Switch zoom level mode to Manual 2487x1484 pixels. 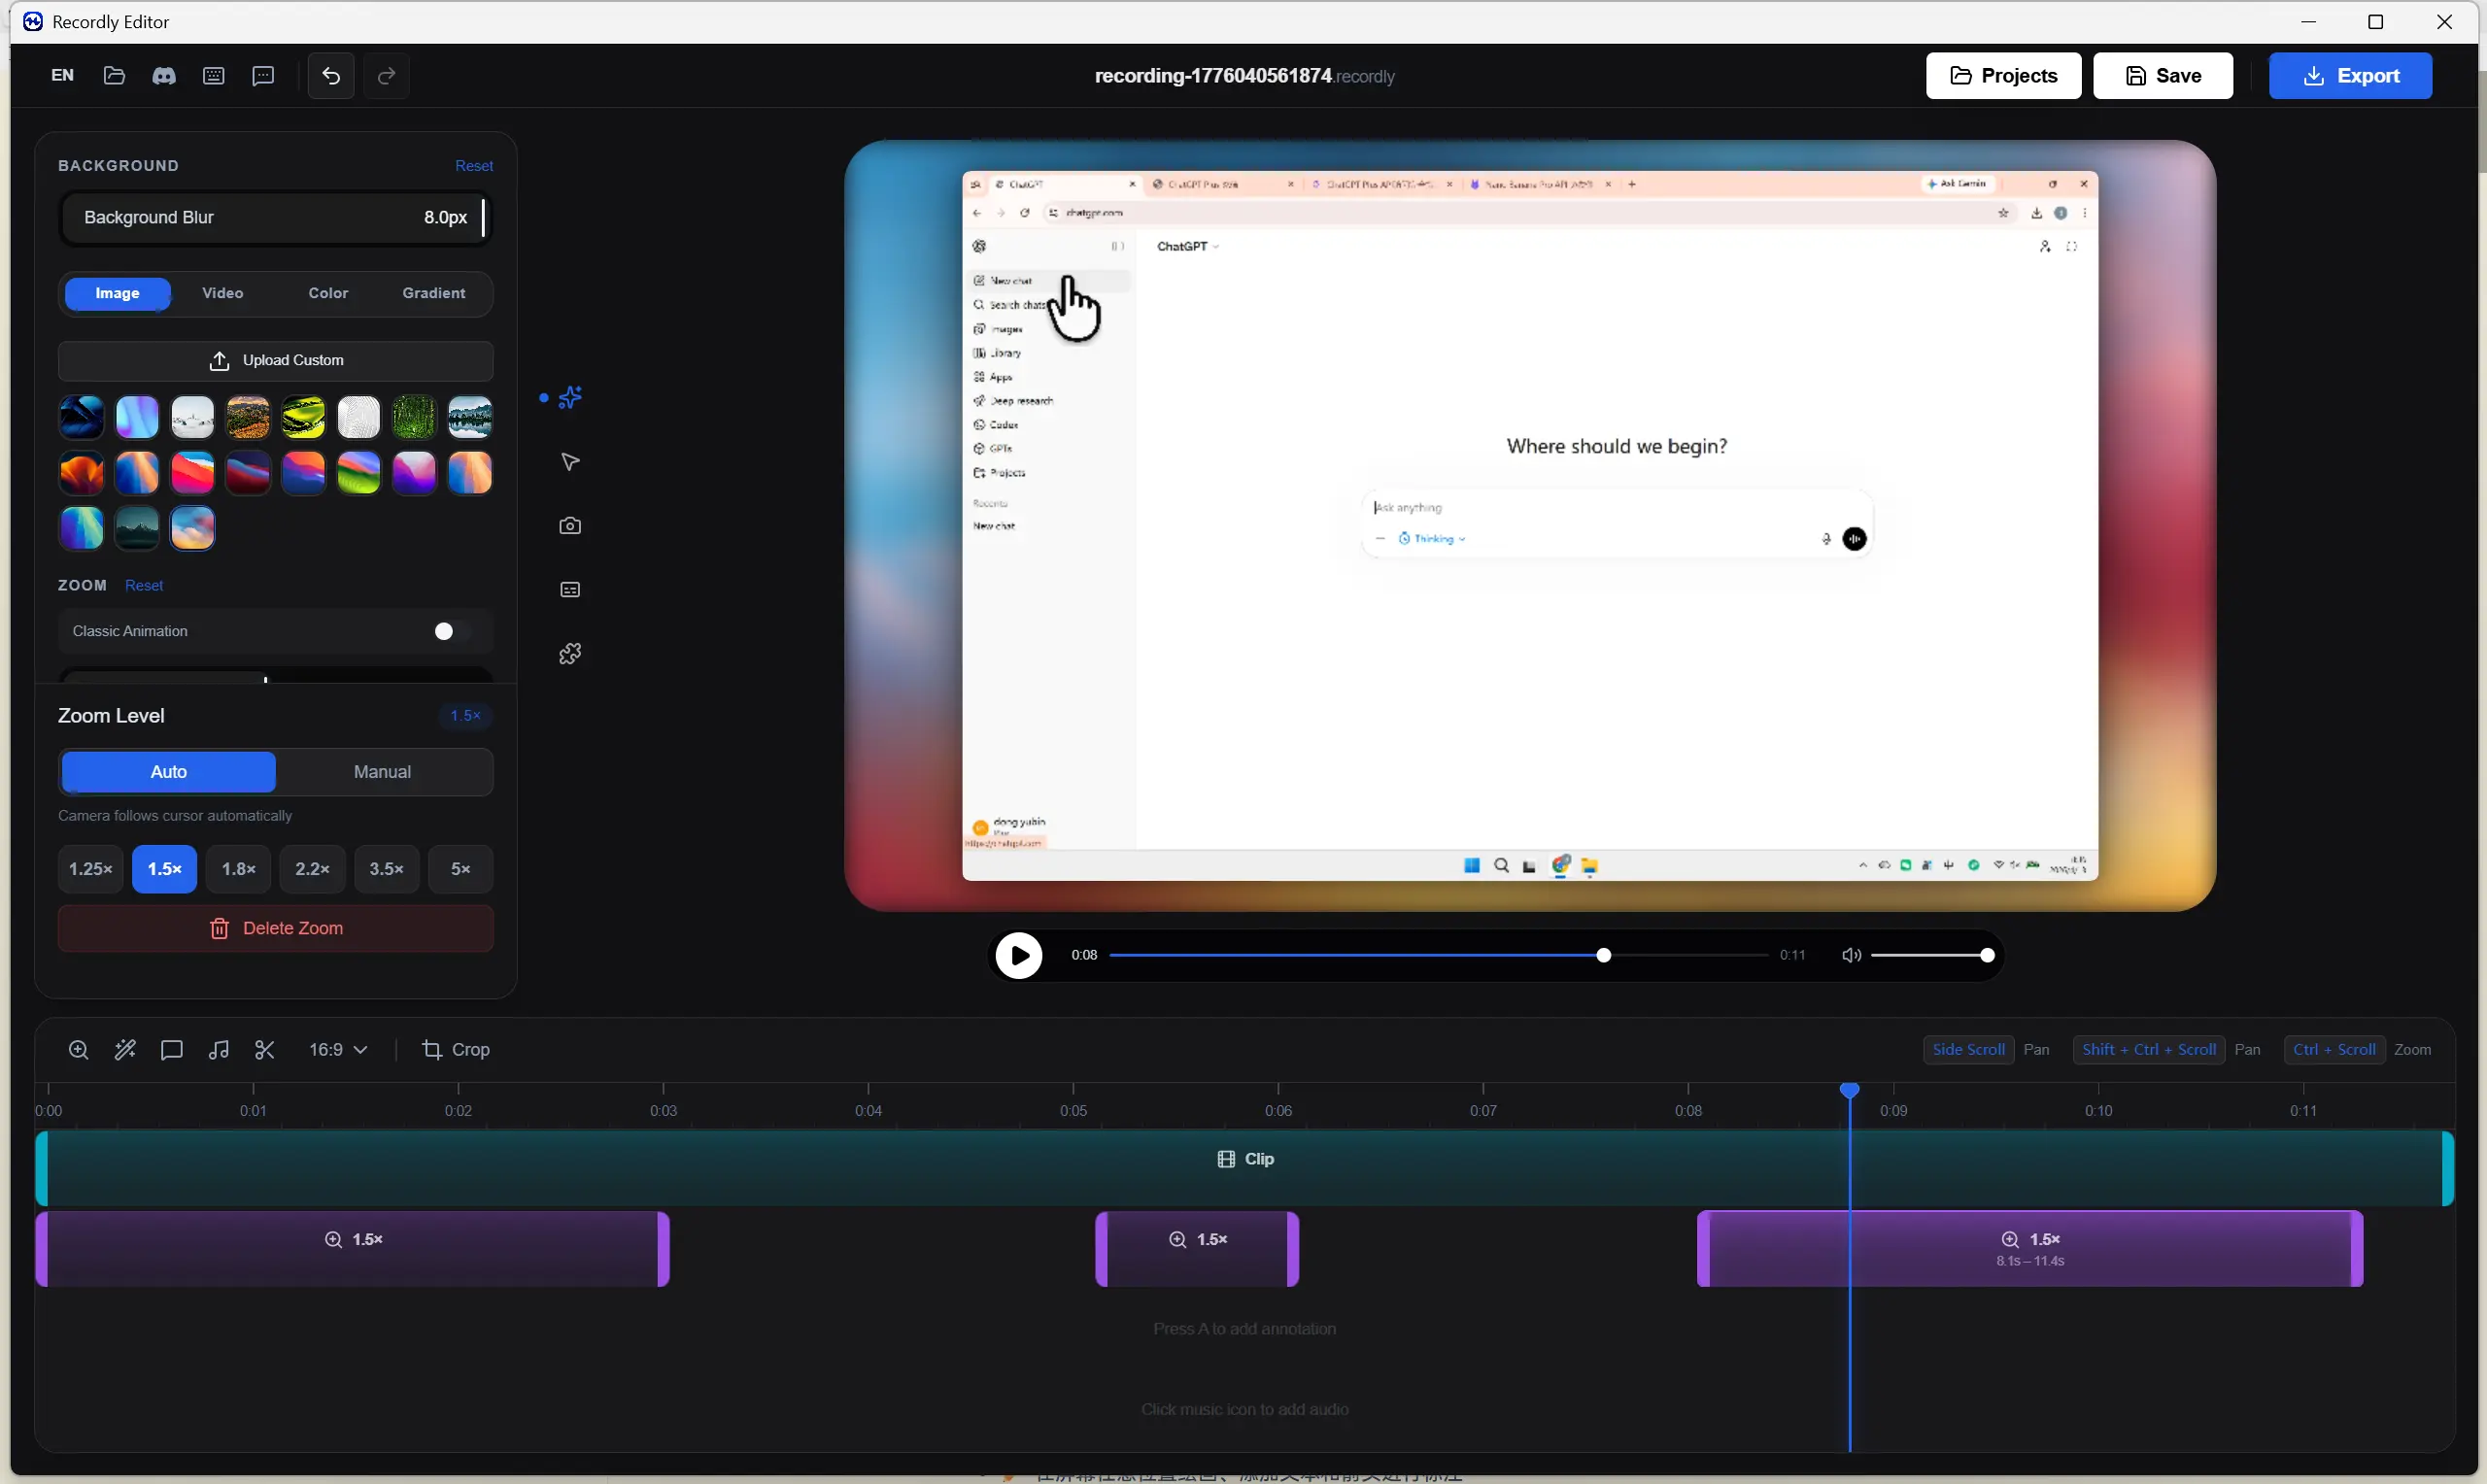tap(382, 772)
